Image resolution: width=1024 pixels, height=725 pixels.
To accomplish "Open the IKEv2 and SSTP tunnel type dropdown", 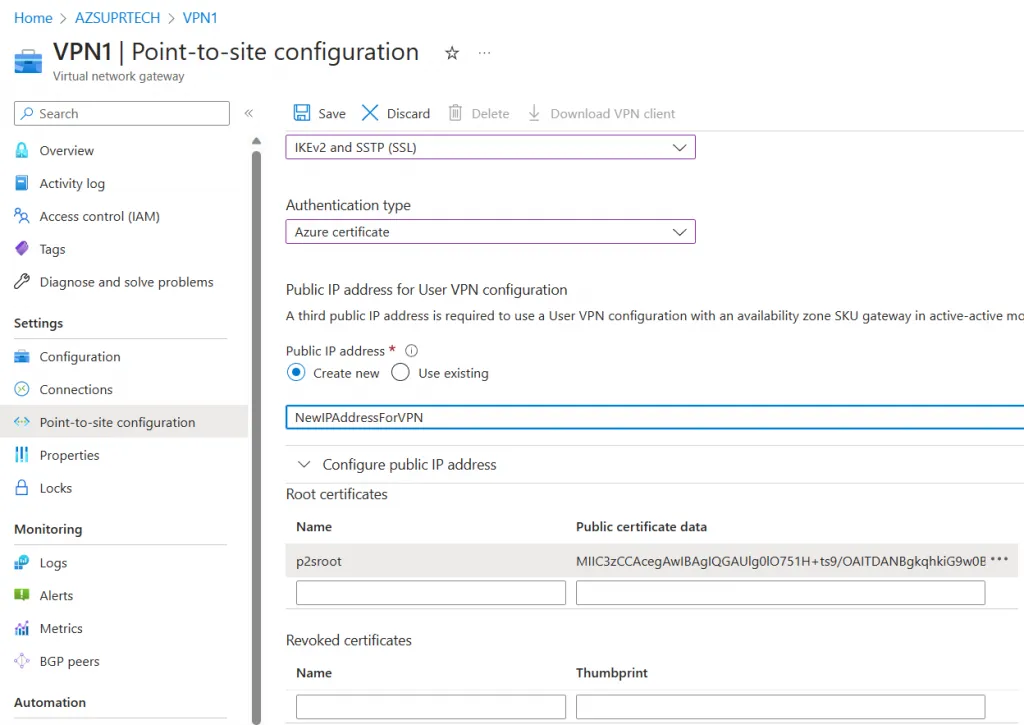I will click(x=490, y=147).
